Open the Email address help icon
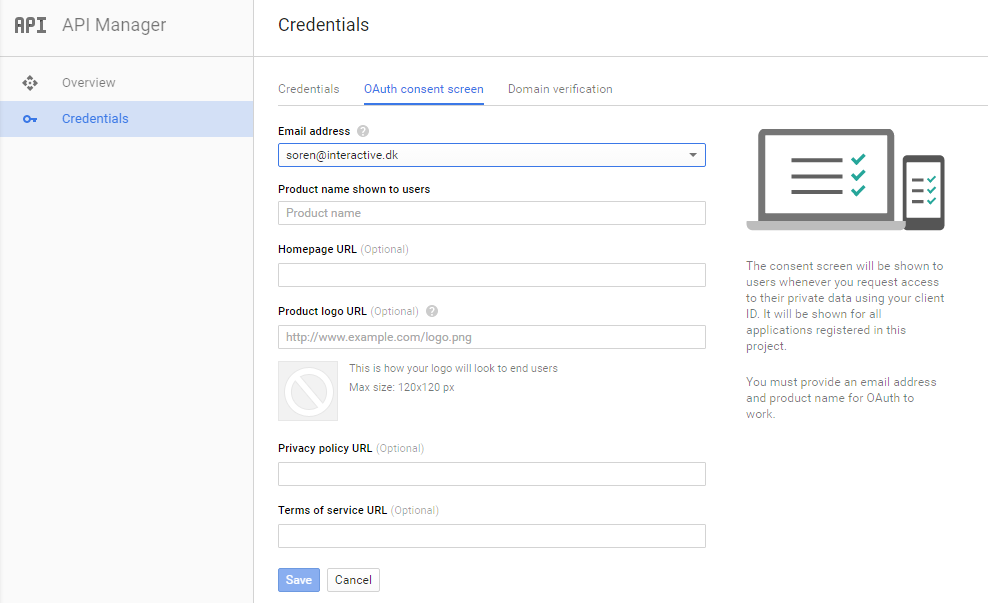This screenshot has width=988, height=603. click(363, 131)
